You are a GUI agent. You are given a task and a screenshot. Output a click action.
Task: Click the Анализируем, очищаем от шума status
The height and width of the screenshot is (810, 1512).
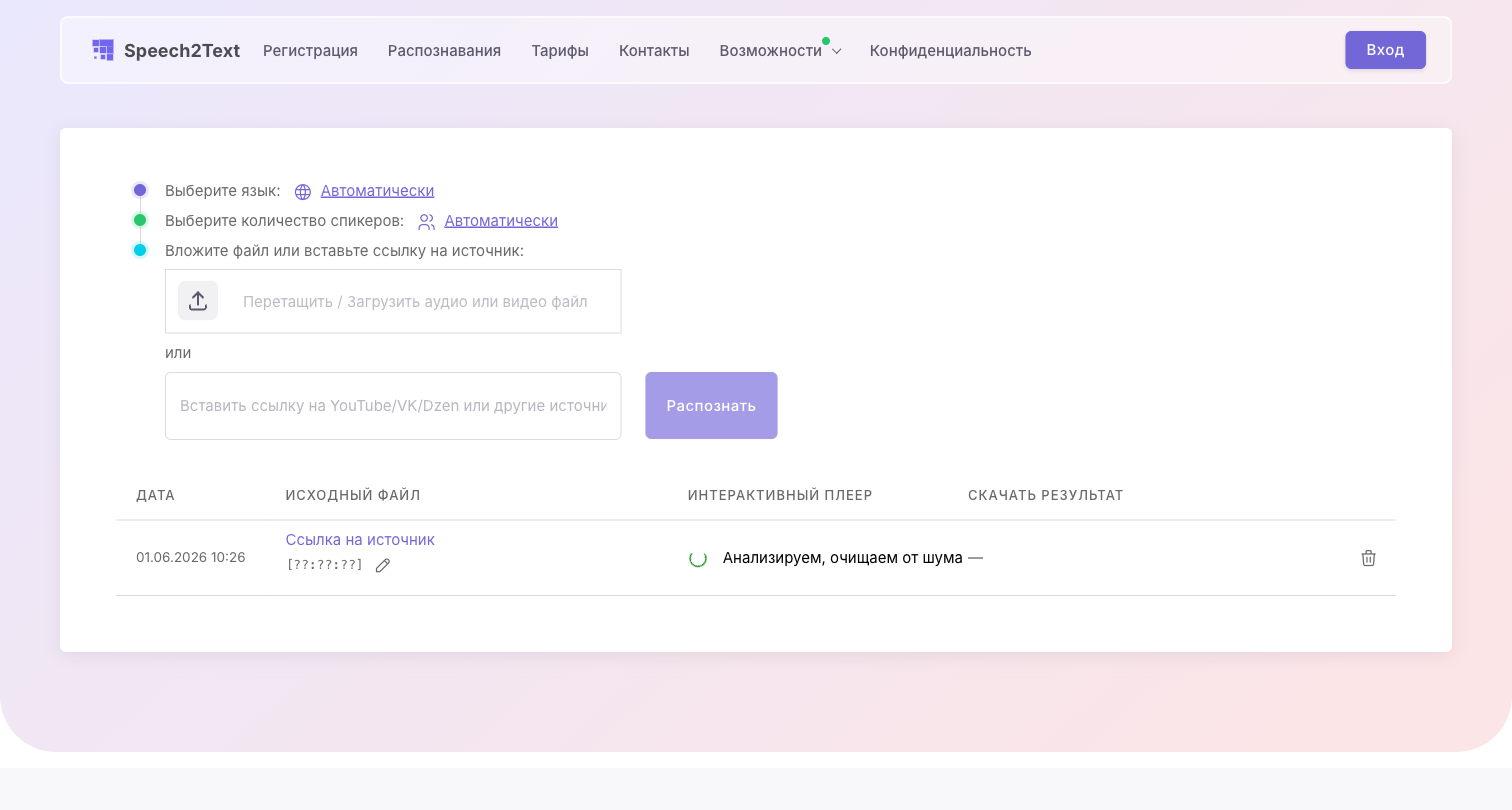(843, 558)
